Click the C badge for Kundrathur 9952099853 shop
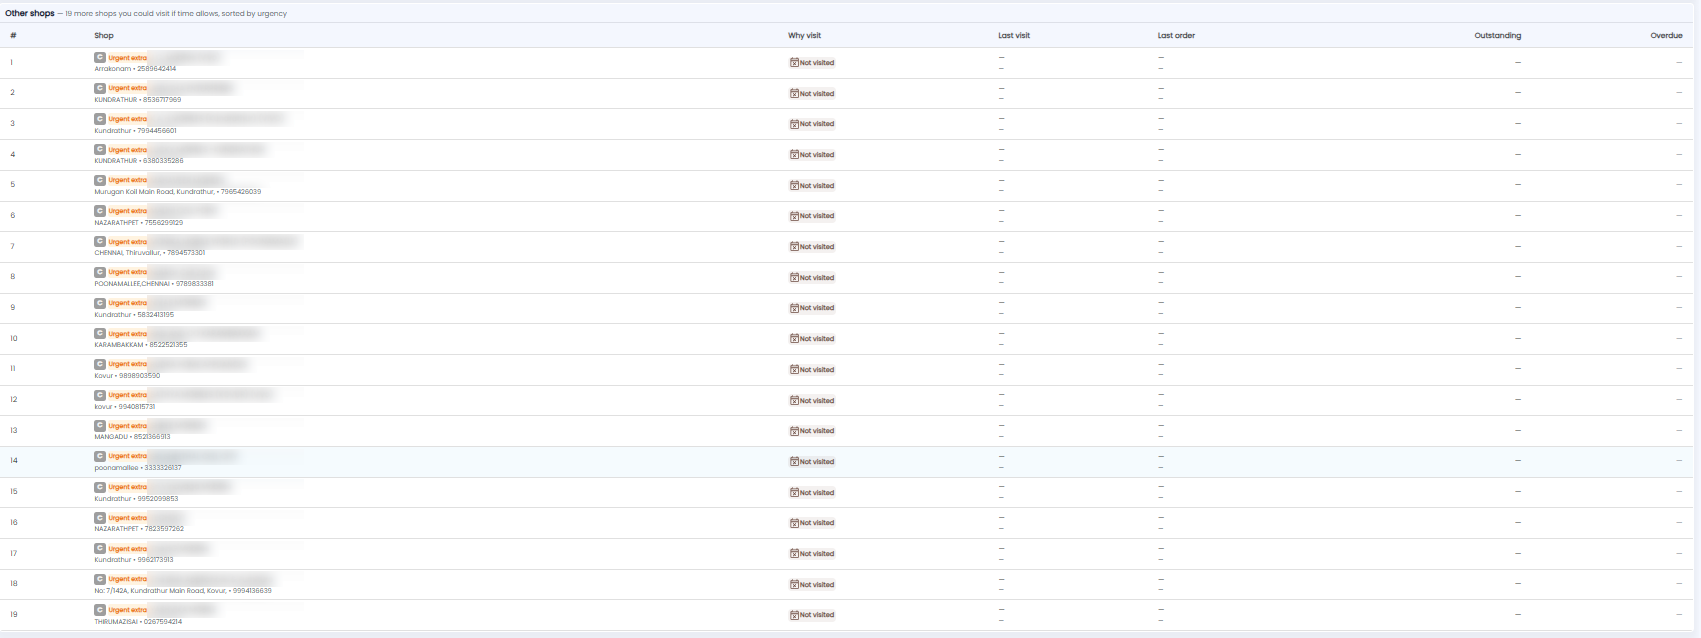The image size is (1701, 638). pyautogui.click(x=100, y=487)
